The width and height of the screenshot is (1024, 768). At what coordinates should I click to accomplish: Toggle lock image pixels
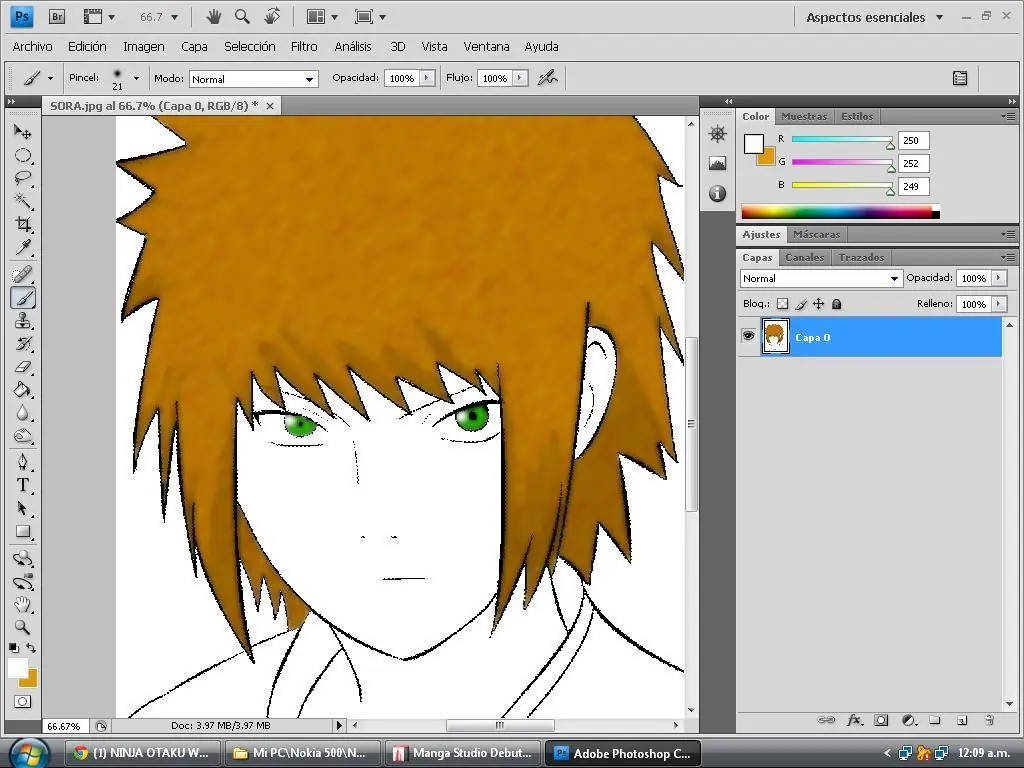click(801, 304)
